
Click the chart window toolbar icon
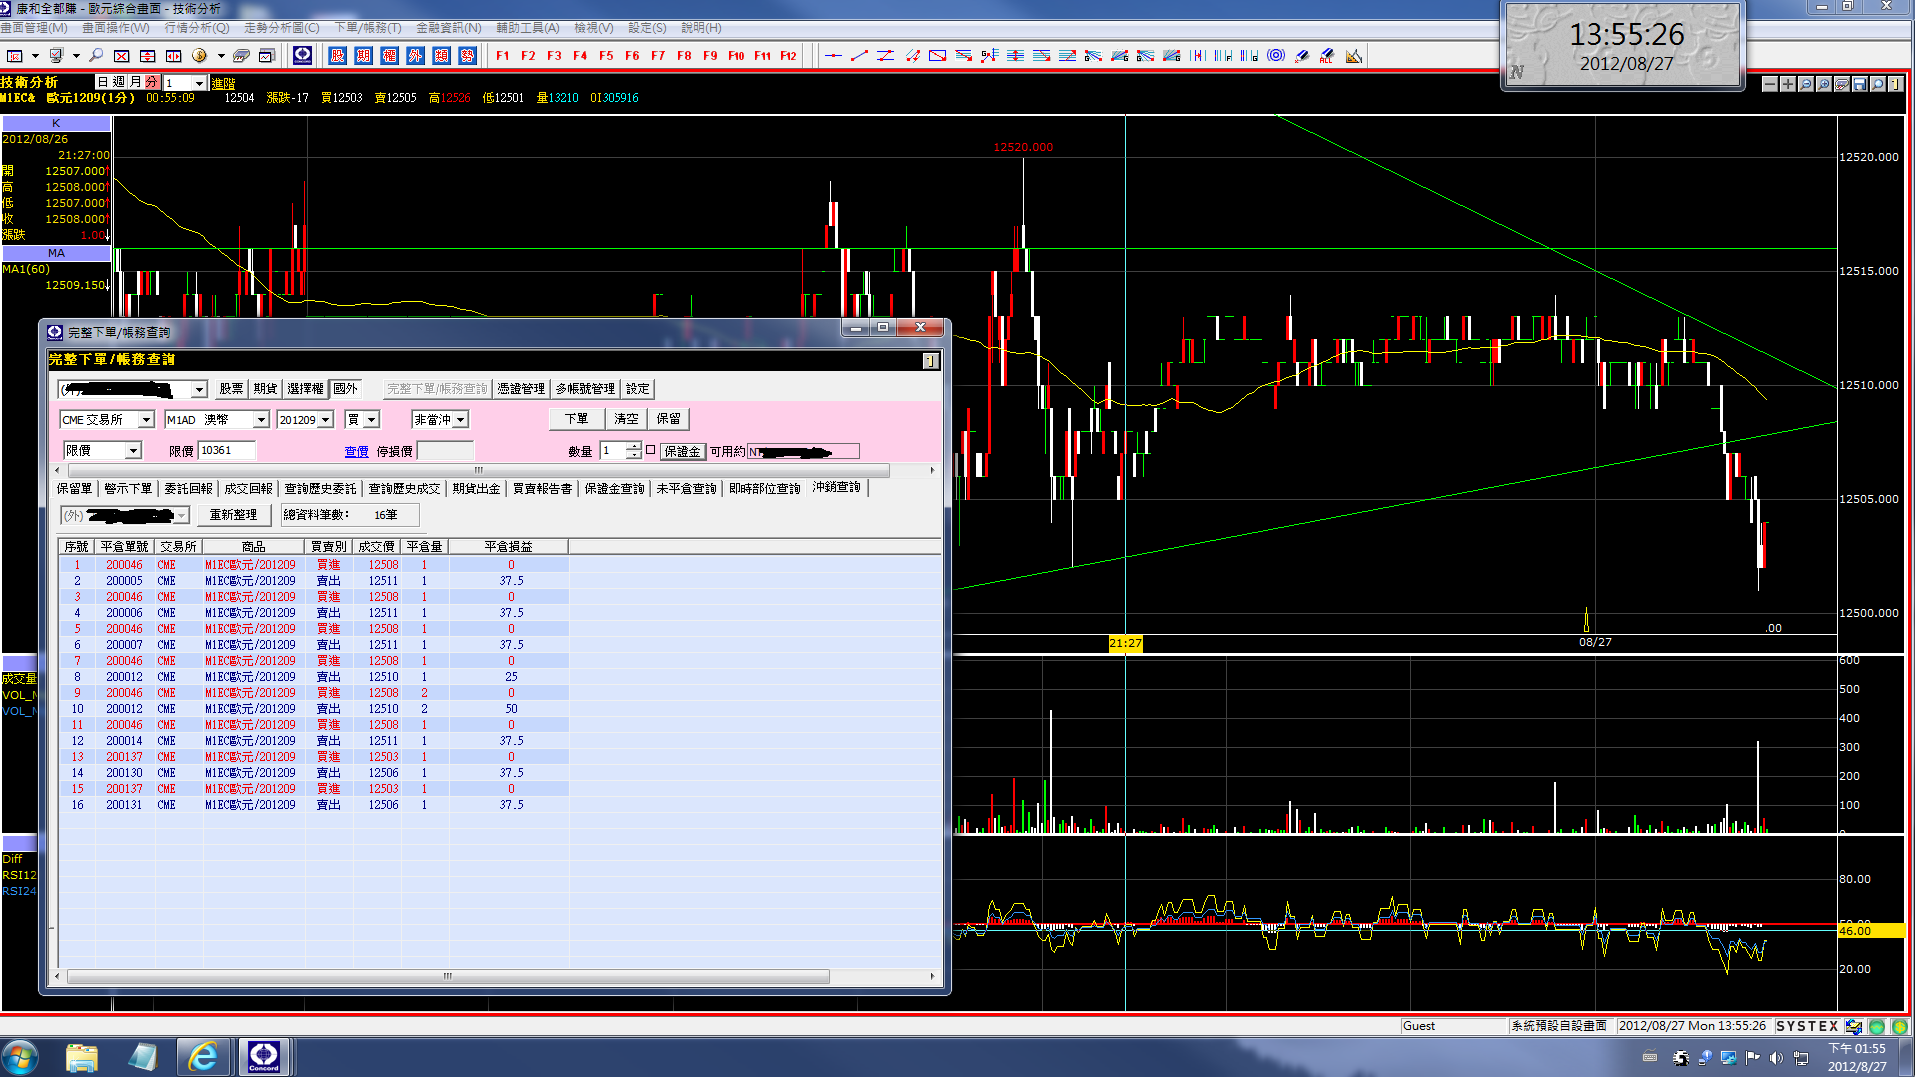tap(266, 56)
